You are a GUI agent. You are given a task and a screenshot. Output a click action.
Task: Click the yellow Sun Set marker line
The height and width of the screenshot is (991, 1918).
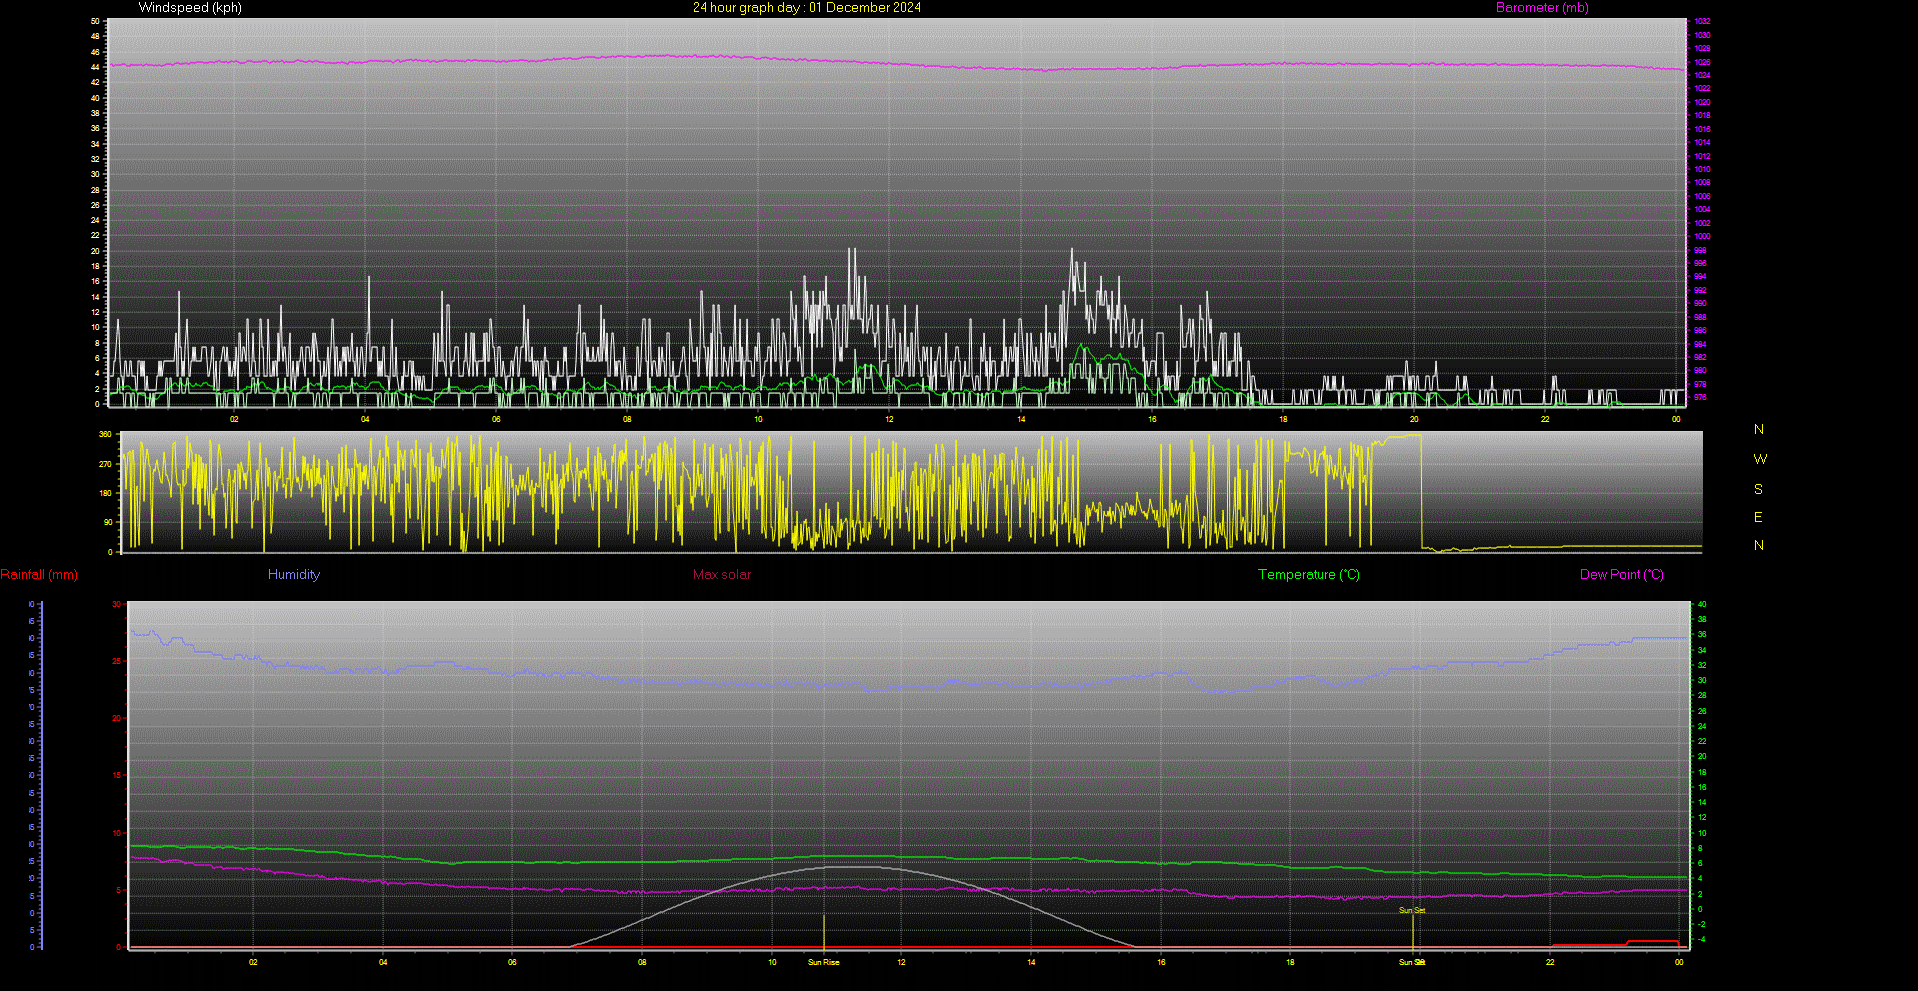tap(1412, 931)
